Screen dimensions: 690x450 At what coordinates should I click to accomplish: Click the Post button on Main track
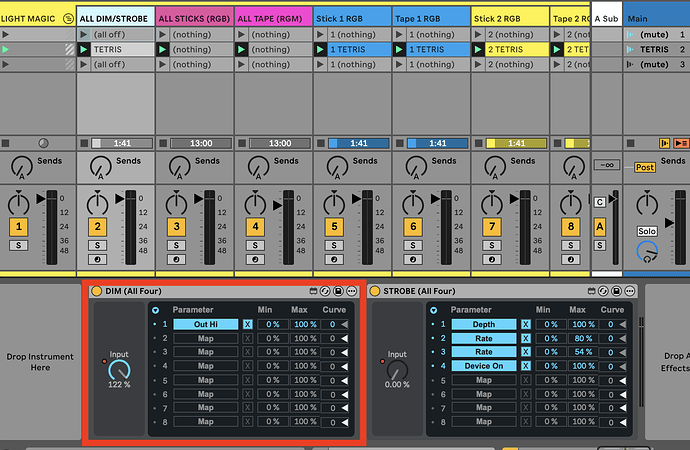(645, 167)
